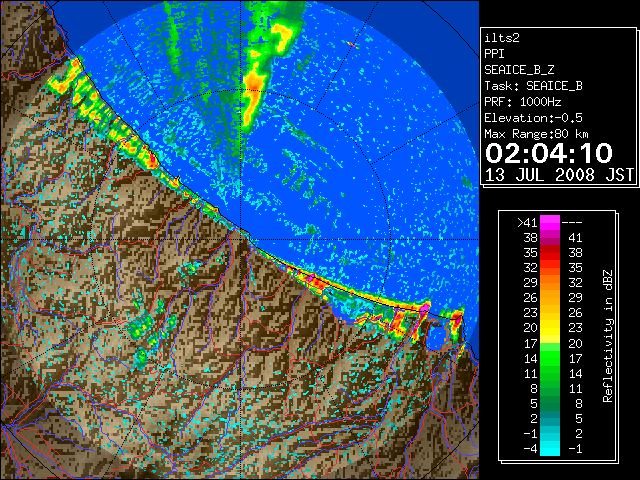Click the green 11-14 dBZ legend swatch
640x480 pixels.
click(550, 373)
